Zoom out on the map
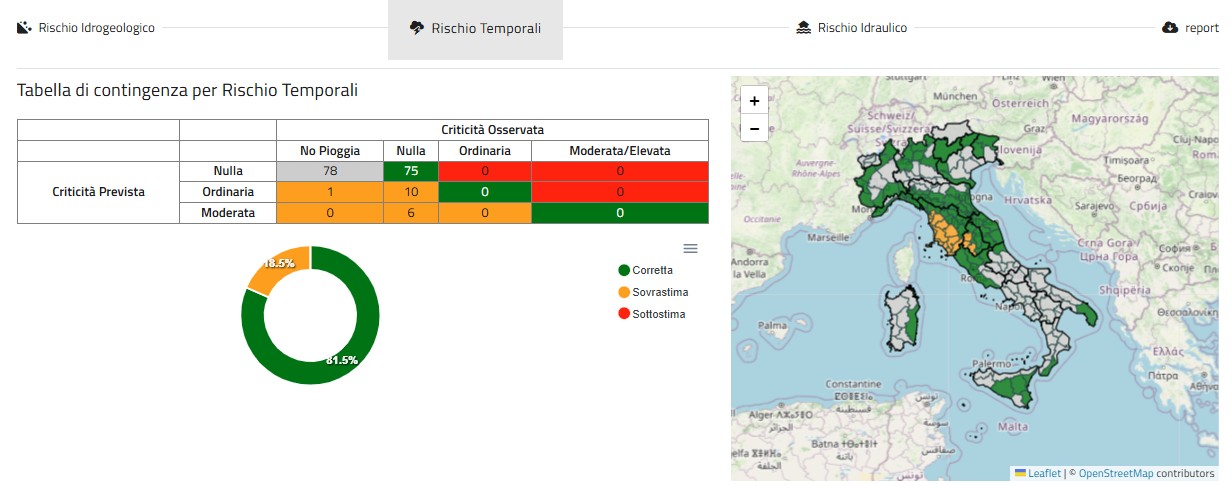The image size is (1232, 486). (x=754, y=128)
